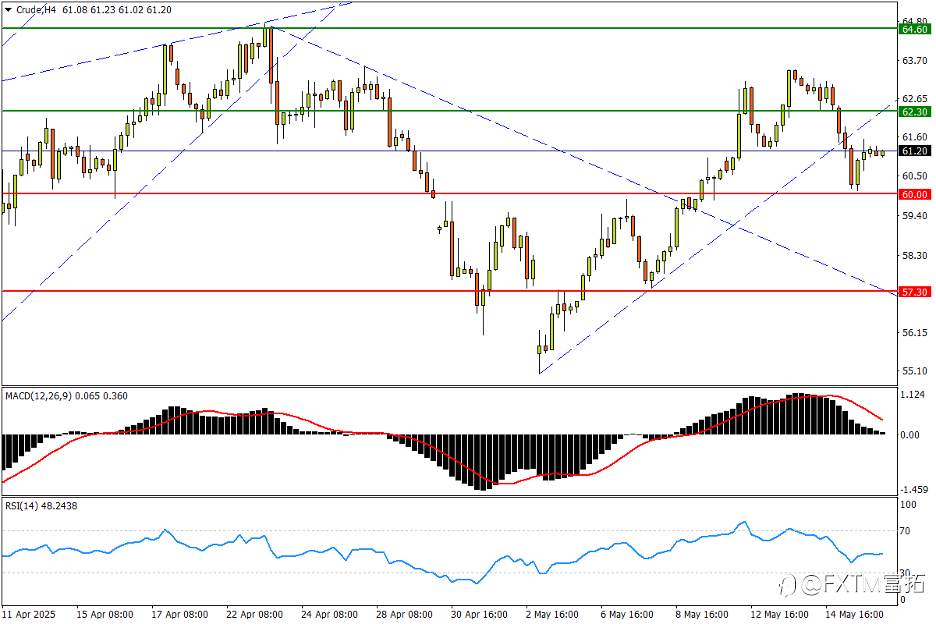Click the 8 May 16:00 time label
The width and height of the screenshot is (936, 624).
[702, 614]
